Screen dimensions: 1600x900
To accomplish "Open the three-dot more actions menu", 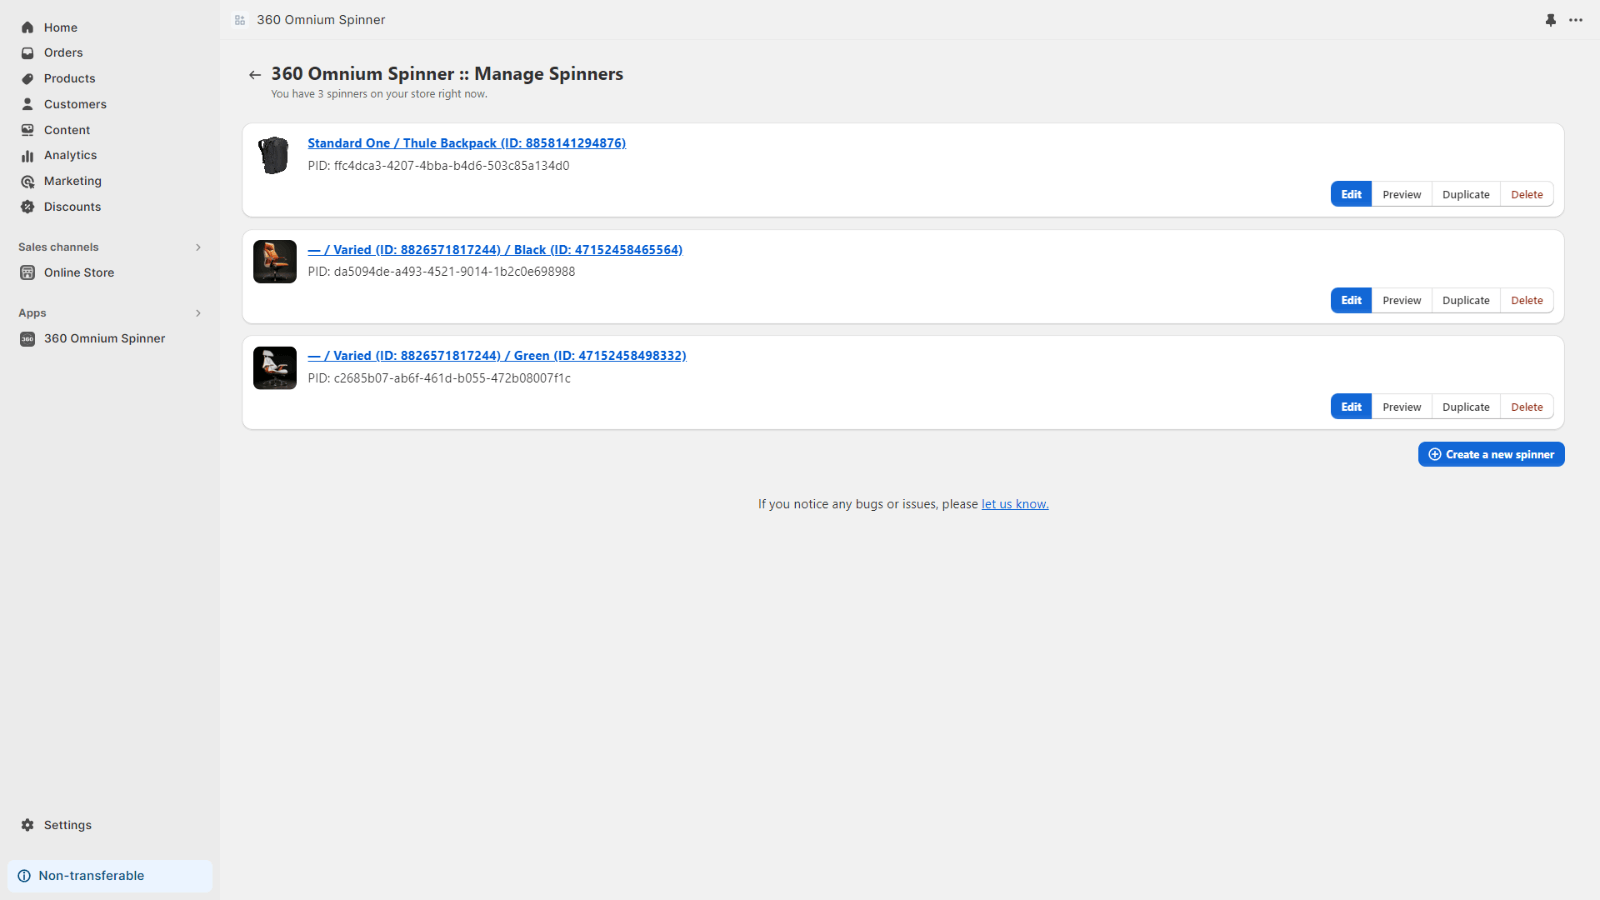I will (x=1576, y=20).
